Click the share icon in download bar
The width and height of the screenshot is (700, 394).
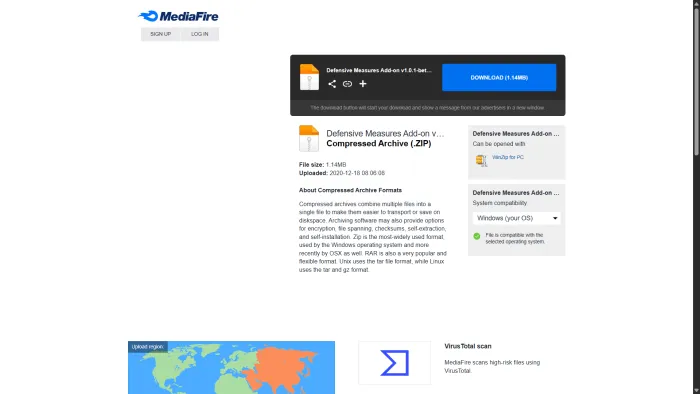332,84
